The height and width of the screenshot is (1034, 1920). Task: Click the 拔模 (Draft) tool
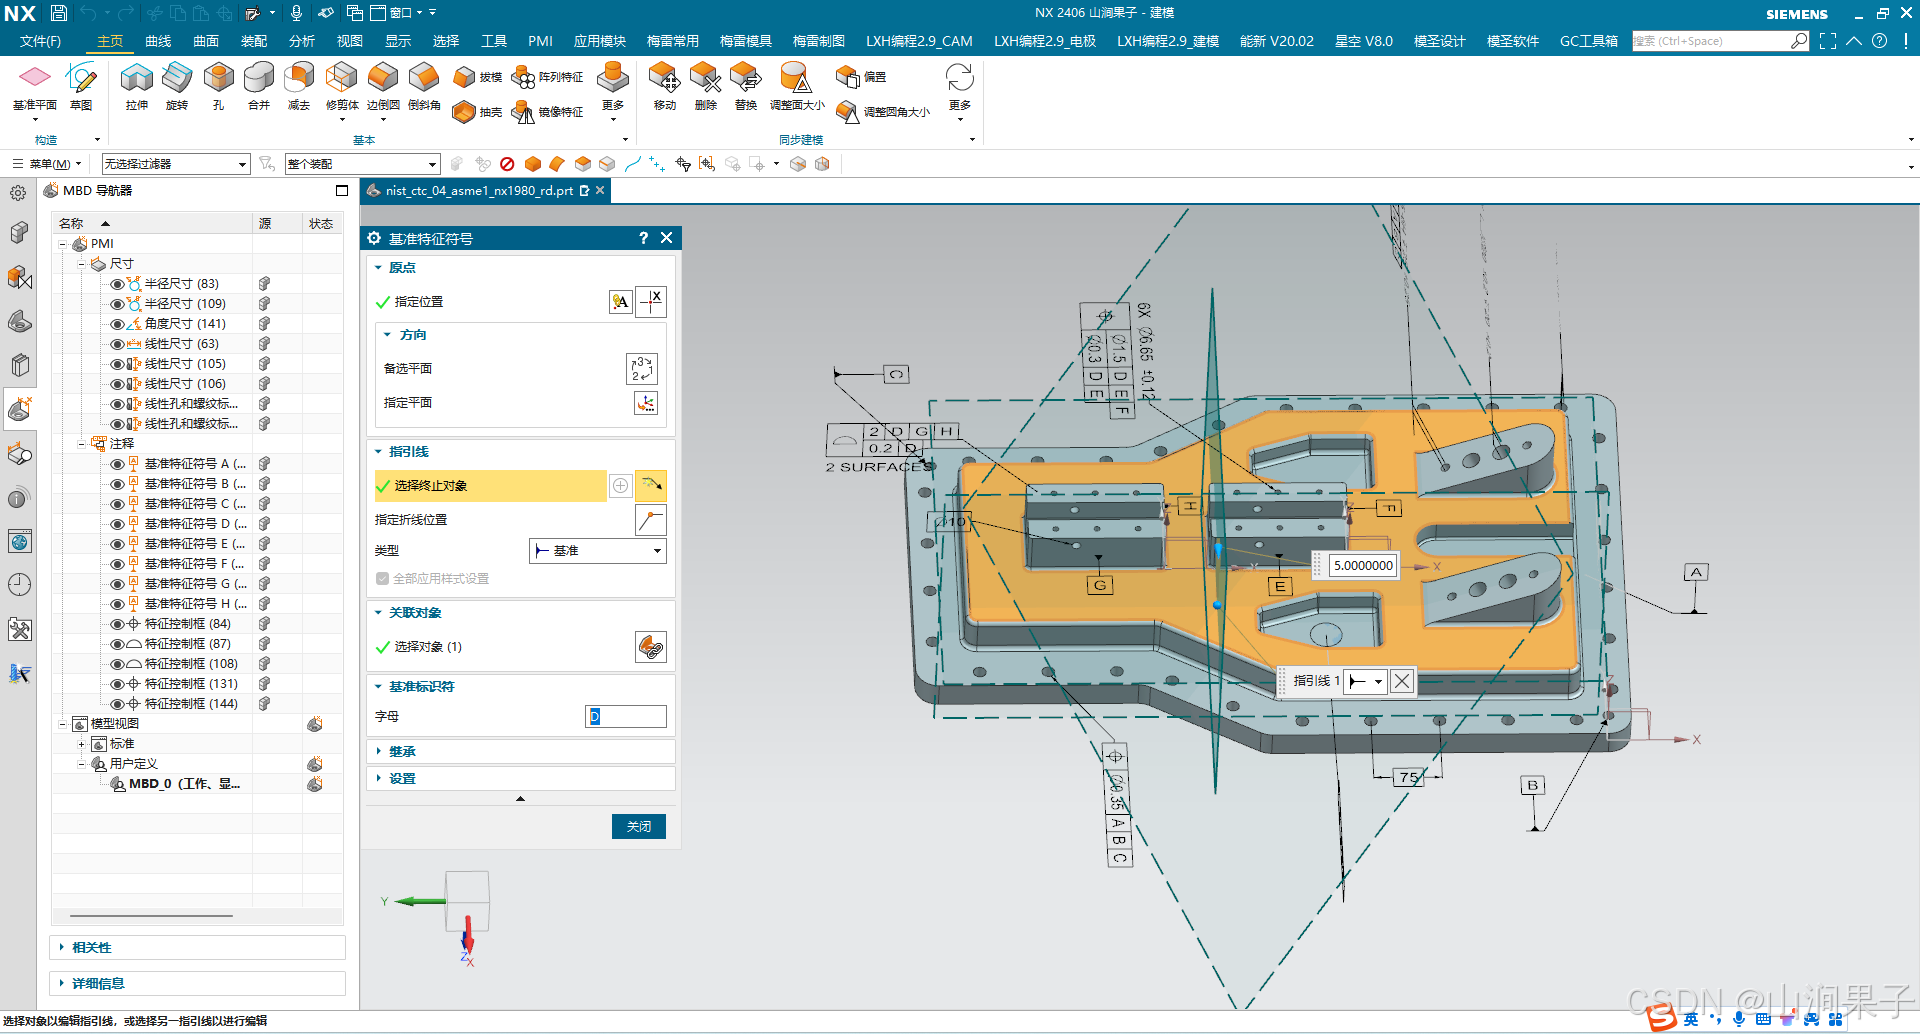point(477,77)
